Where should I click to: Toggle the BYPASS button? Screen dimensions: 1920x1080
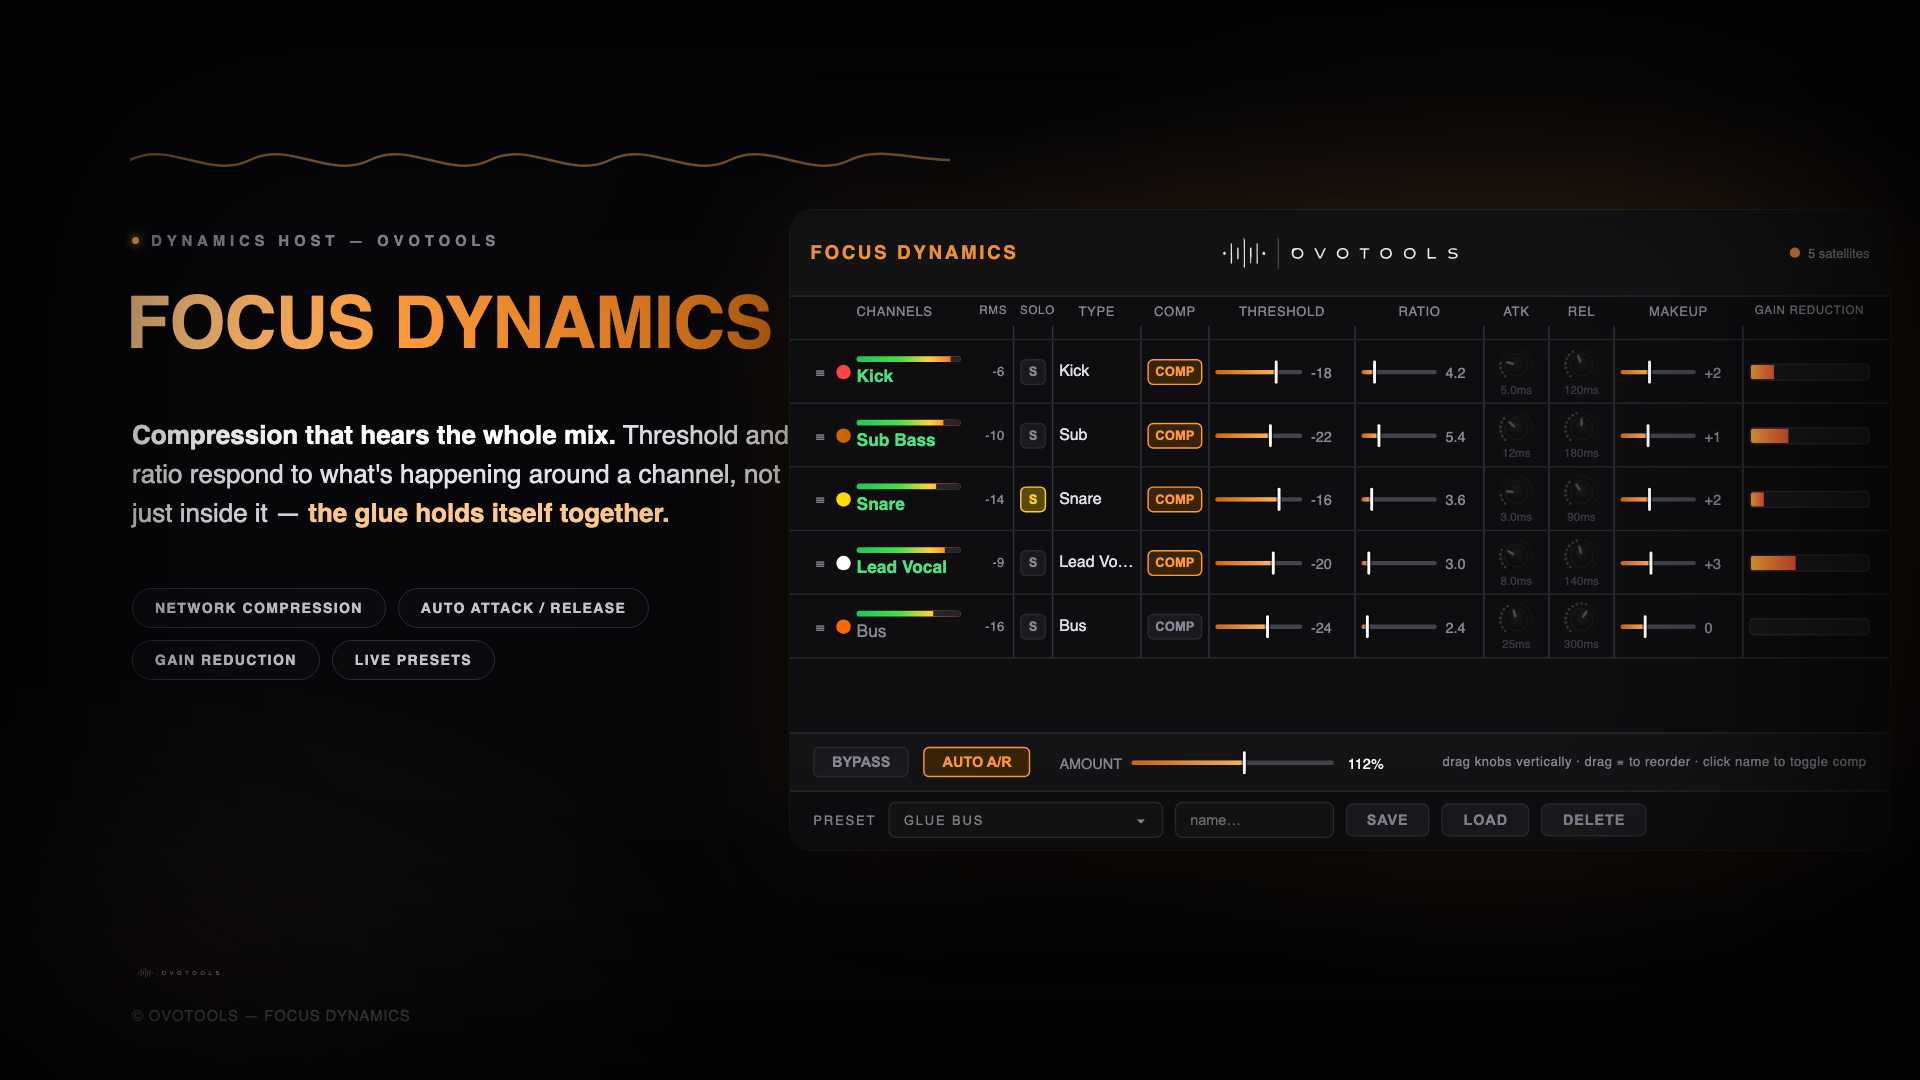[861, 762]
